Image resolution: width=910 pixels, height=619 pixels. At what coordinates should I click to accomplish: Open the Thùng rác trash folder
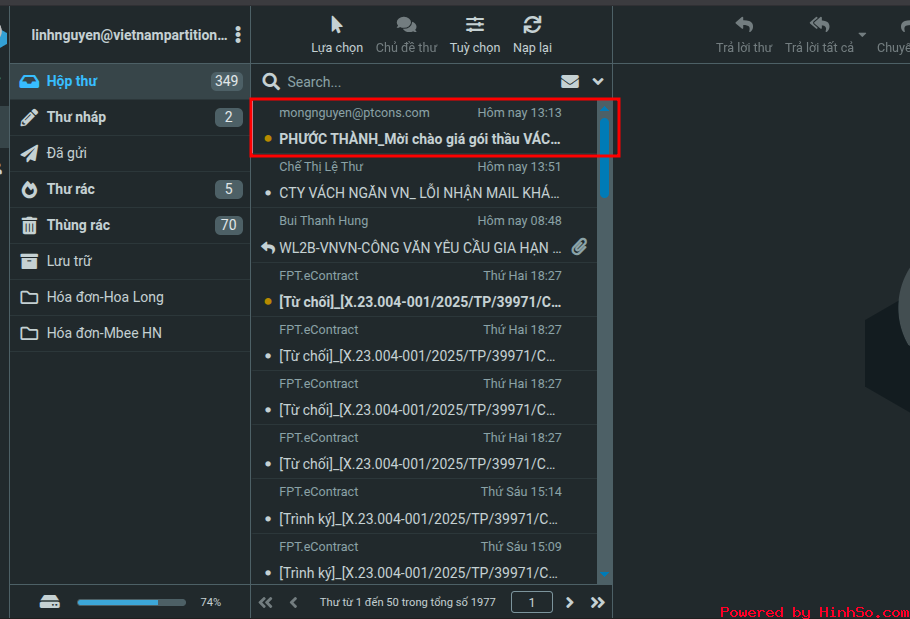78,225
